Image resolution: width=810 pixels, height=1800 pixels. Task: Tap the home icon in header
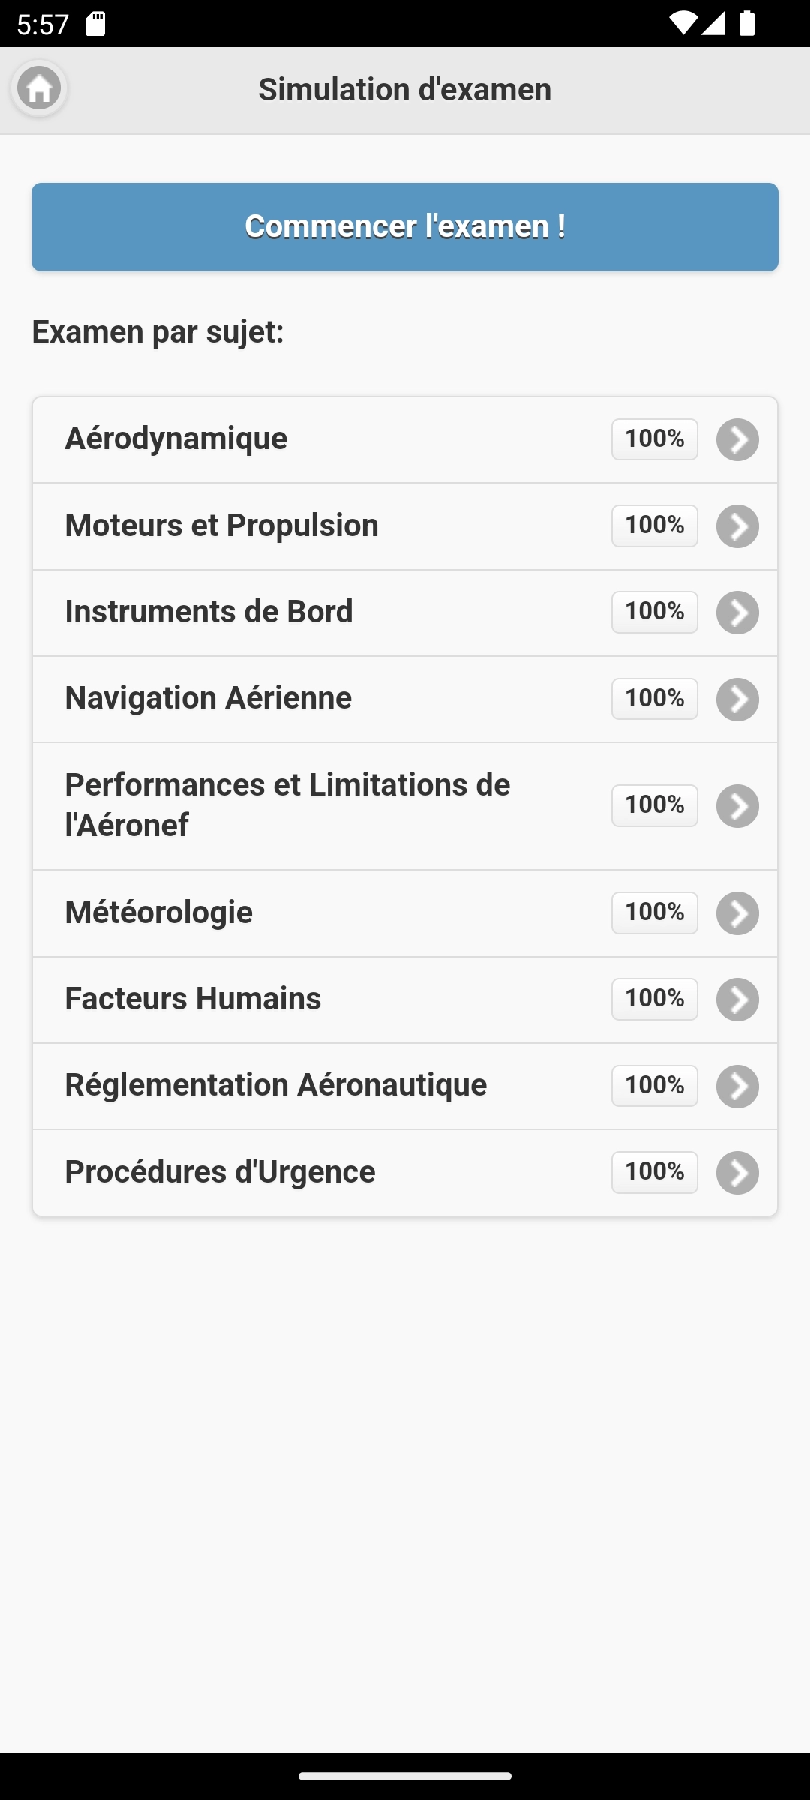(x=39, y=89)
